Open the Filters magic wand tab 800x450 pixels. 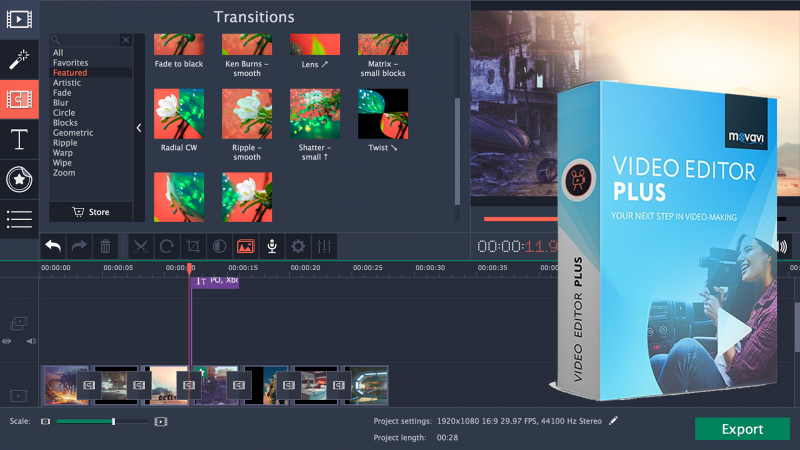[19, 59]
